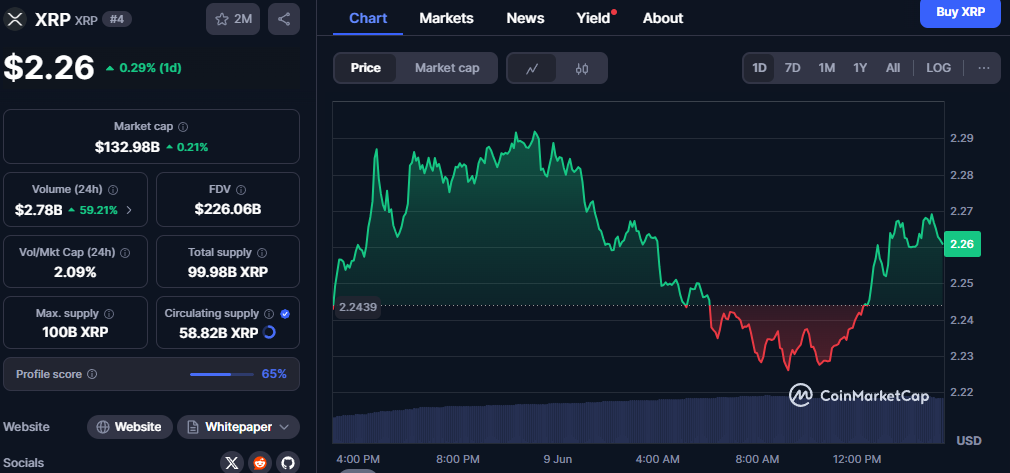Click the 0.29% (1d) change
The width and height of the screenshot is (1010, 473).
[x=143, y=68]
